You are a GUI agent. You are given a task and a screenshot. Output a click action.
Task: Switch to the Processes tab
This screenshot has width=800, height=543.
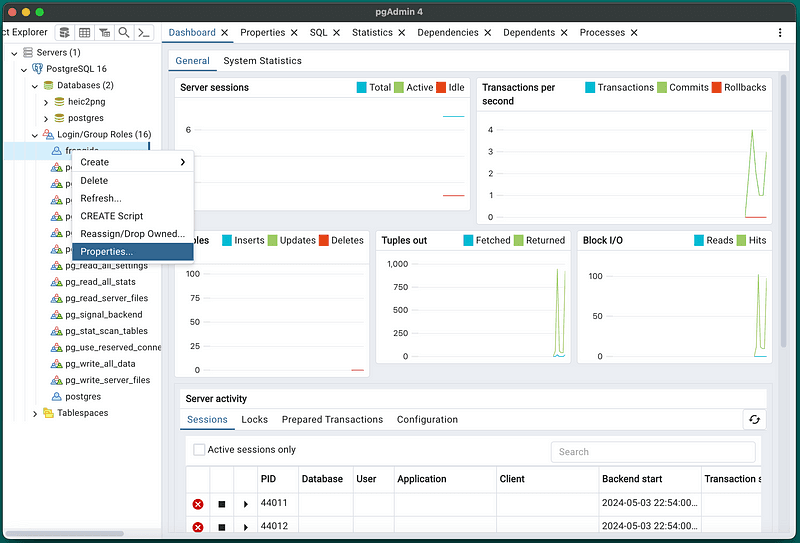[x=602, y=33]
